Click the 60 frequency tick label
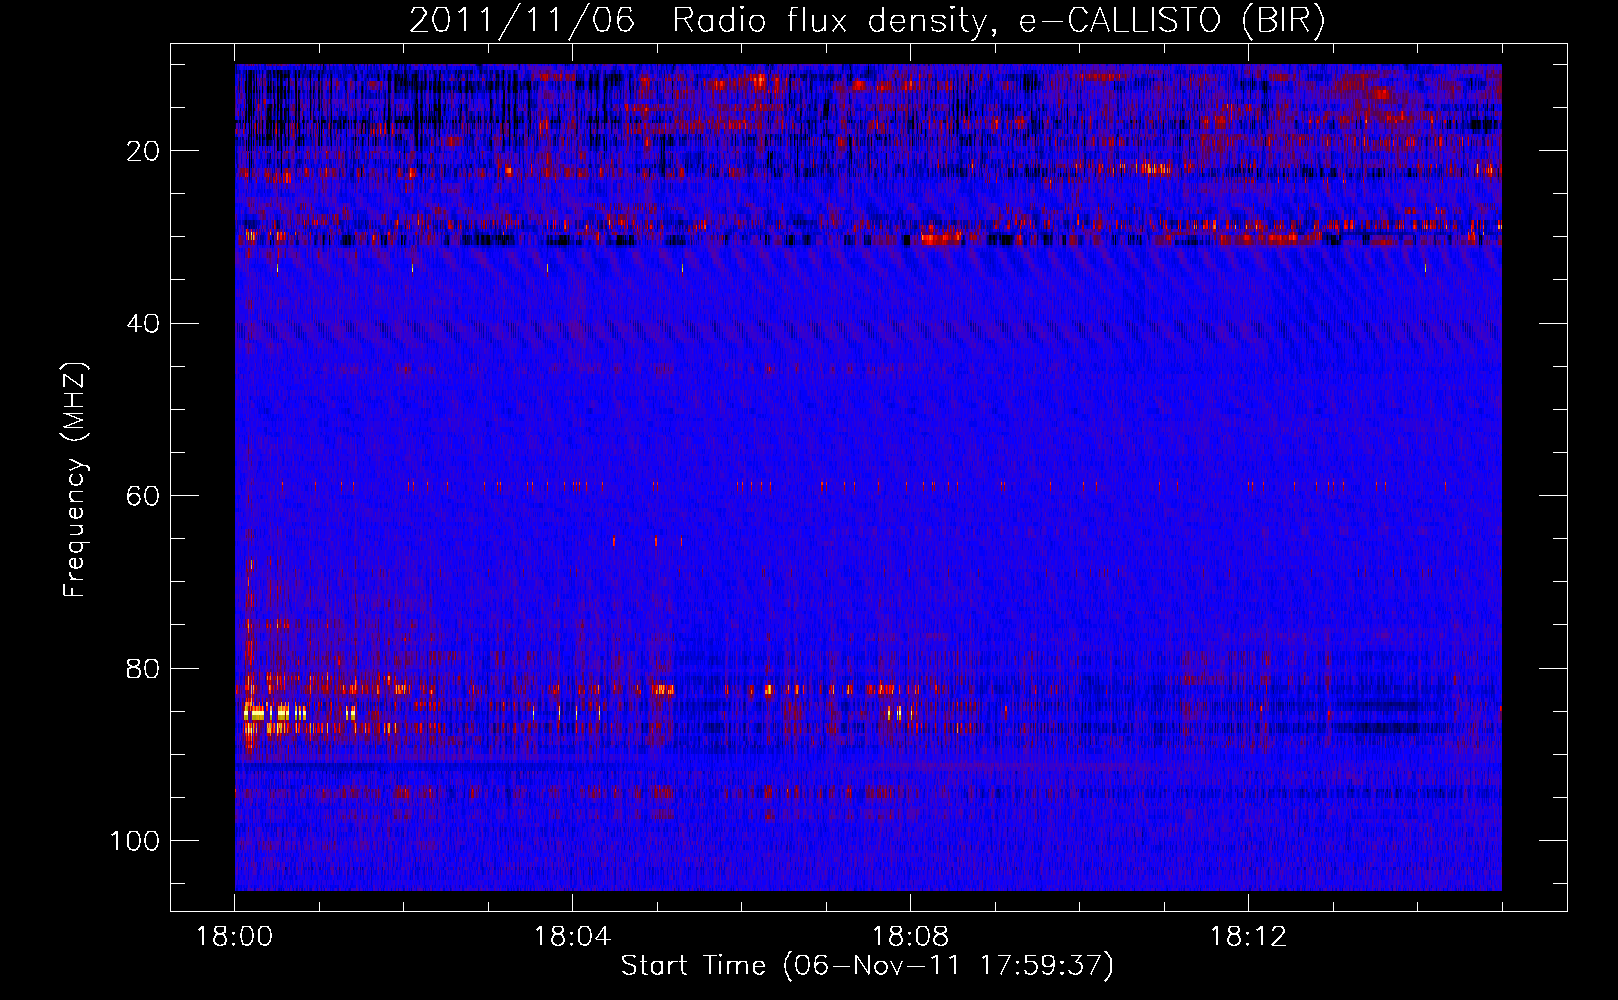Screen dimensions: 1618x1000 (x=143, y=496)
